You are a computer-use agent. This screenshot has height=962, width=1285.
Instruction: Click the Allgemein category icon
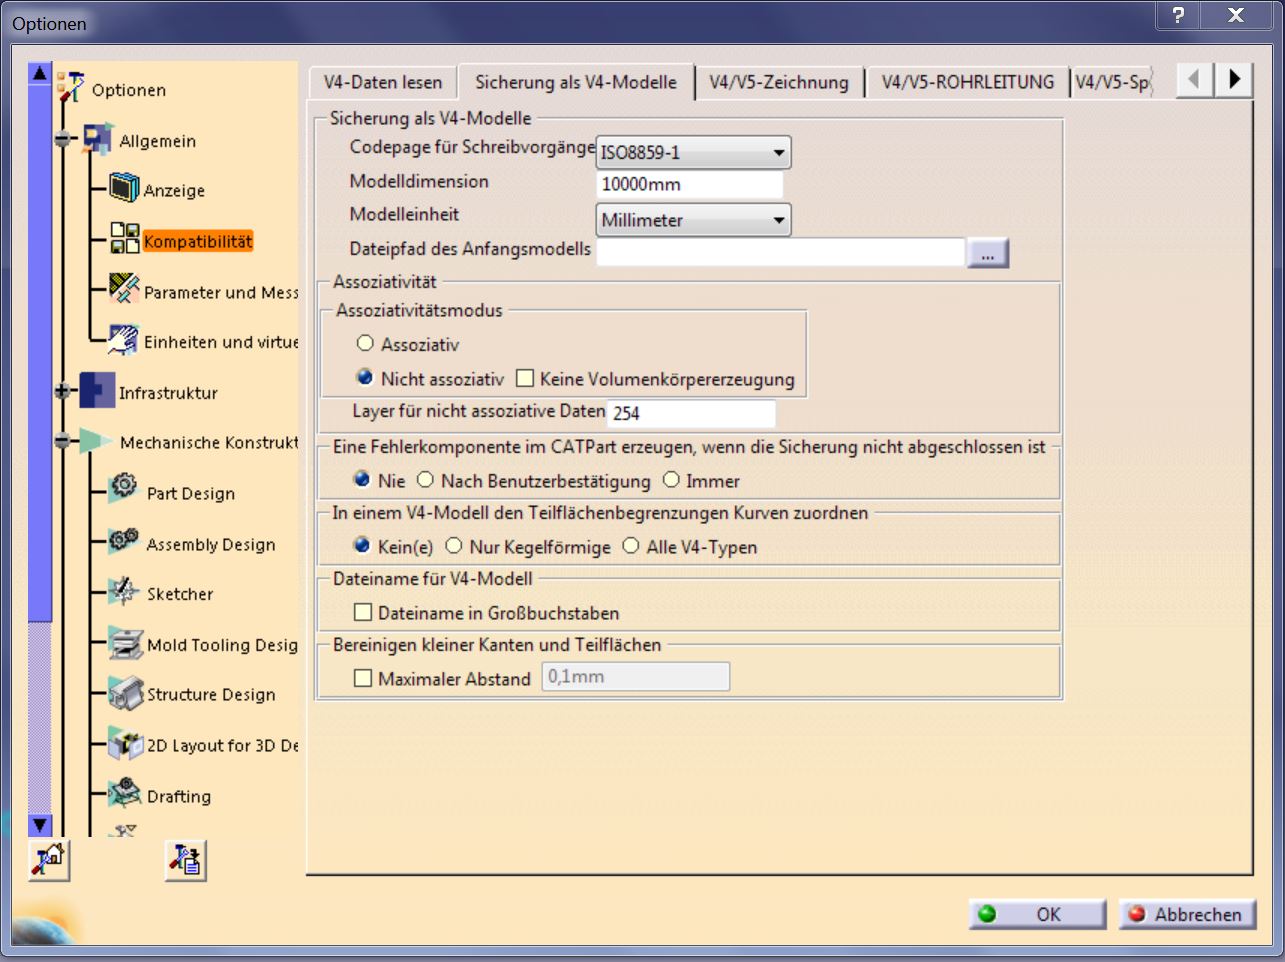97,140
